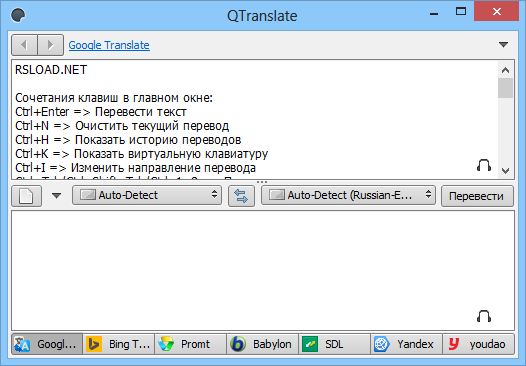Switch to the youdao service tab
The height and width of the screenshot is (366, 526).
(x=478, y=344)
